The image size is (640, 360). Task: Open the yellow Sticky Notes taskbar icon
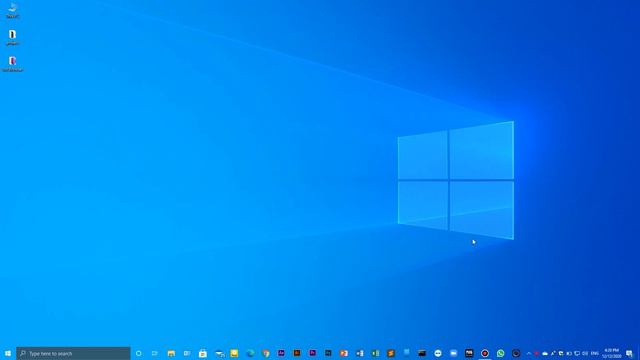pos(234,353)
